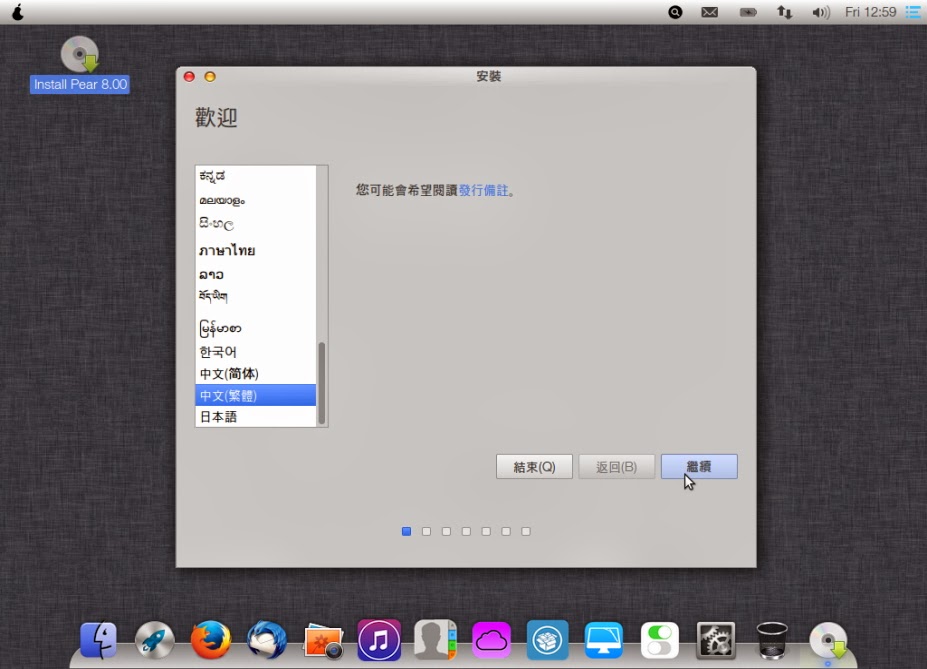
Task: Click the language list scrollbar thumb
Action: (x=322, y=383)
